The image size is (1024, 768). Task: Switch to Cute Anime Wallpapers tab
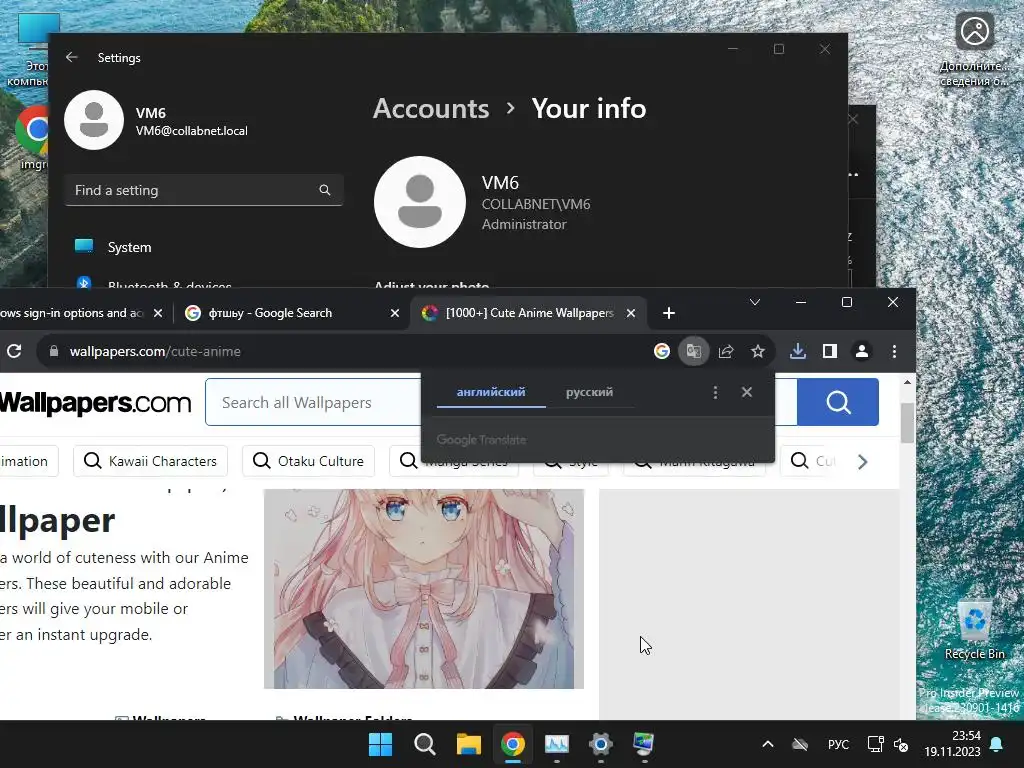pyautogui.click(x=529, y=313)
